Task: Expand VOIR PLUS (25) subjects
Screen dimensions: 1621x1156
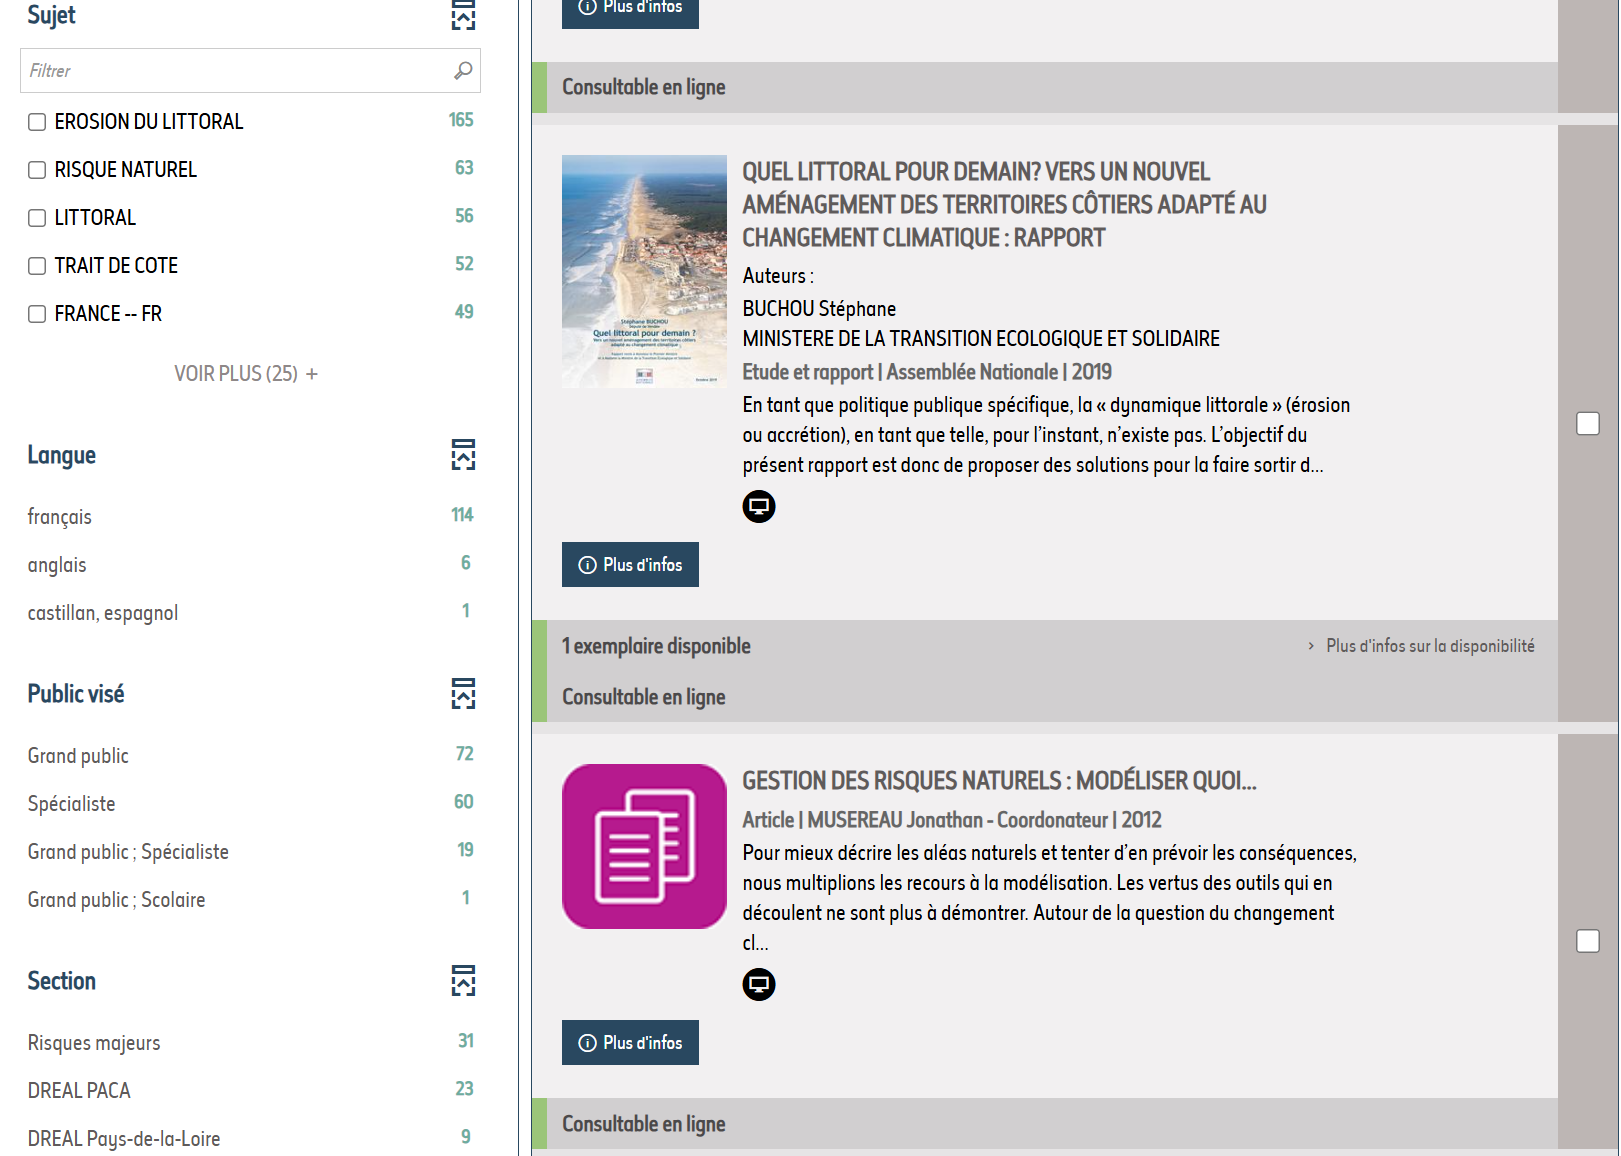Action: click(x=246, y=374)
